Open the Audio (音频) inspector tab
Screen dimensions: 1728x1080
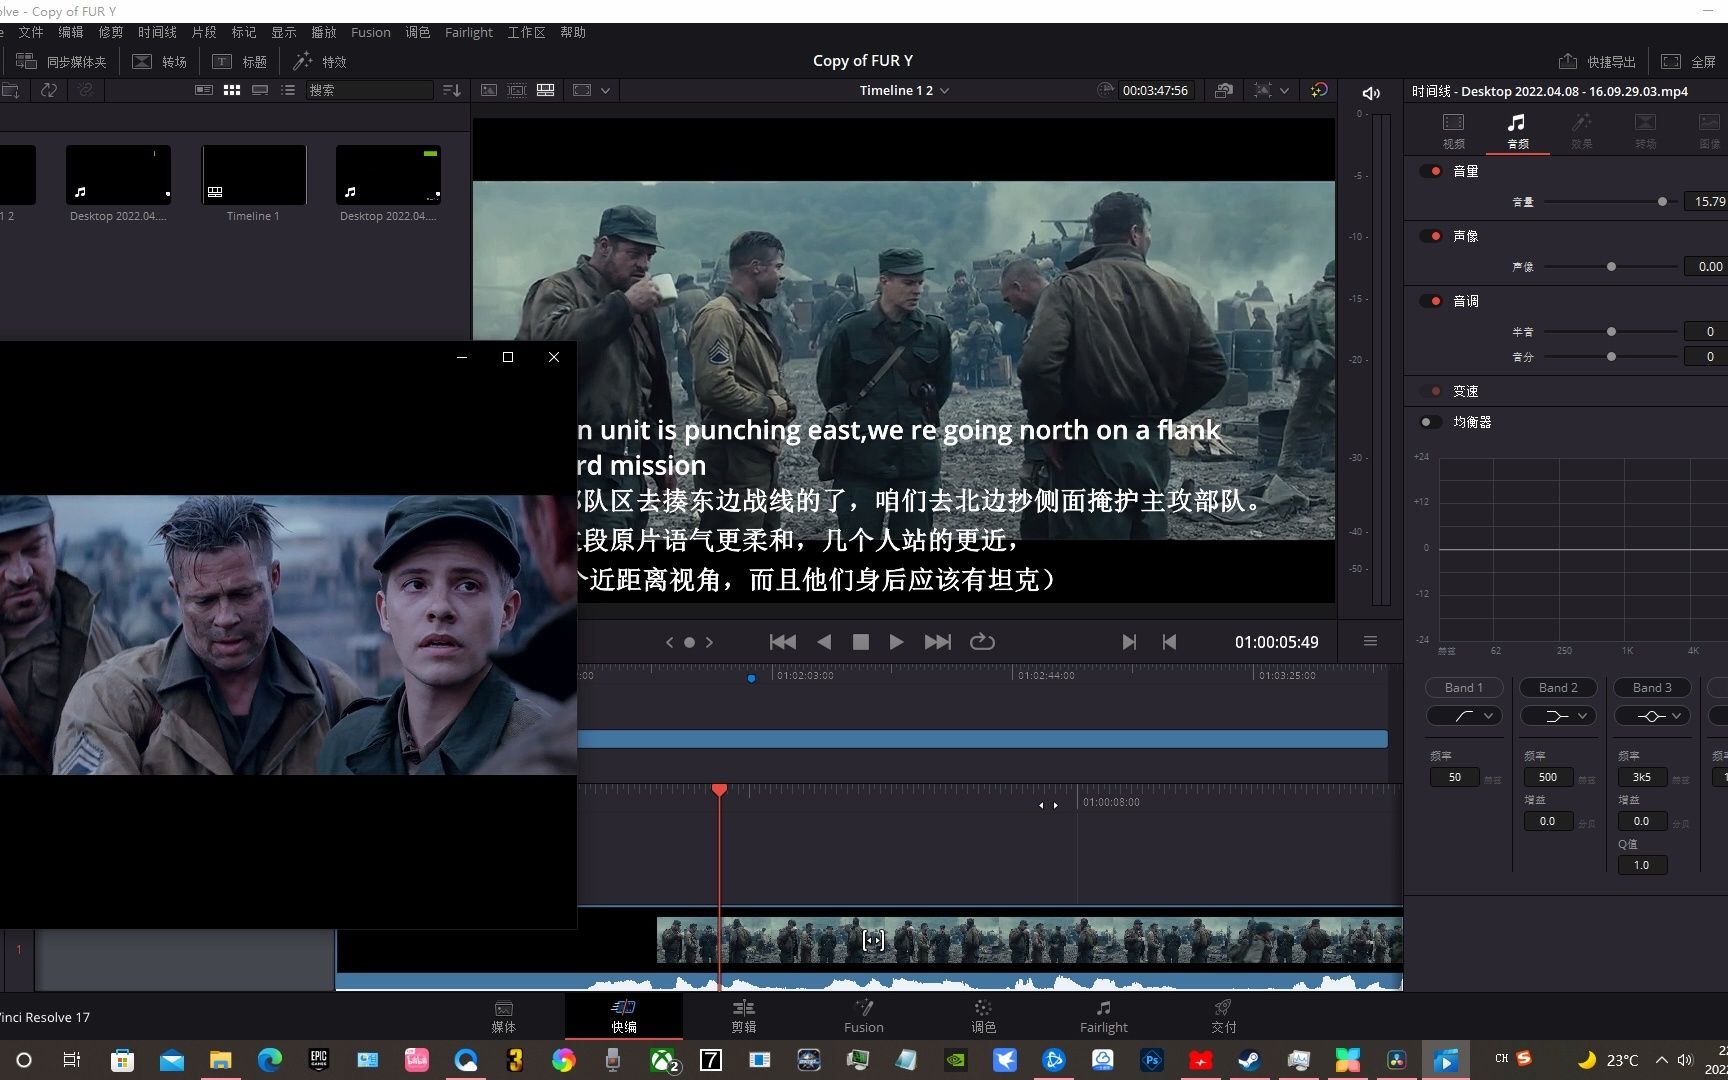pos(1517,130)
